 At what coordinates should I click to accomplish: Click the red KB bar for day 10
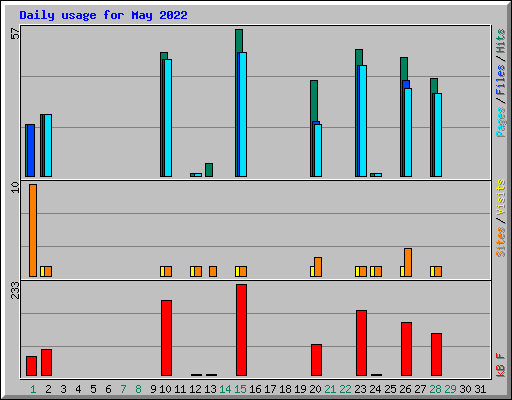click(x=166, y=338)
